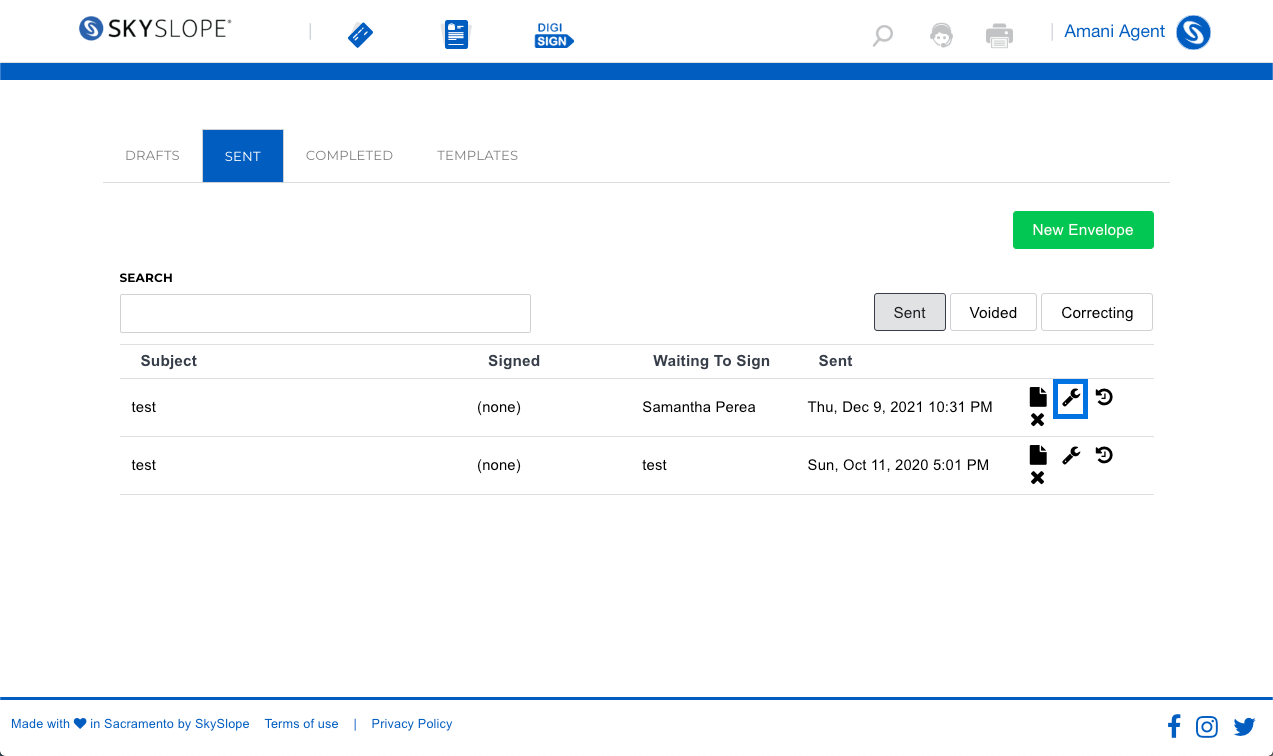Image resolution: width=1273 pixels, height=756 pixels.
Task: Open history for the Dec 9, 2021 envelope
Action: (1104, 397)
